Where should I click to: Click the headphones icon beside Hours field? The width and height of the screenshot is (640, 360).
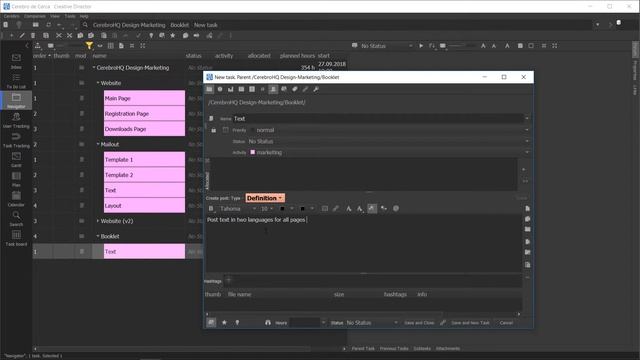268,322
